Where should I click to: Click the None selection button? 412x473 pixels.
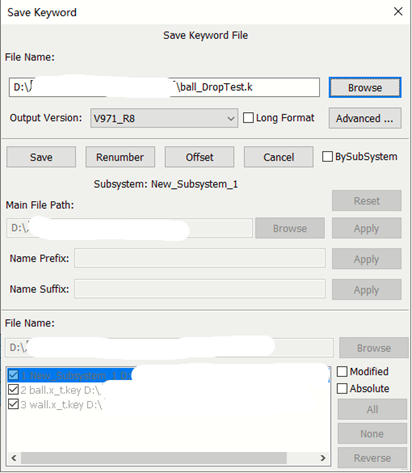point(372,433)
